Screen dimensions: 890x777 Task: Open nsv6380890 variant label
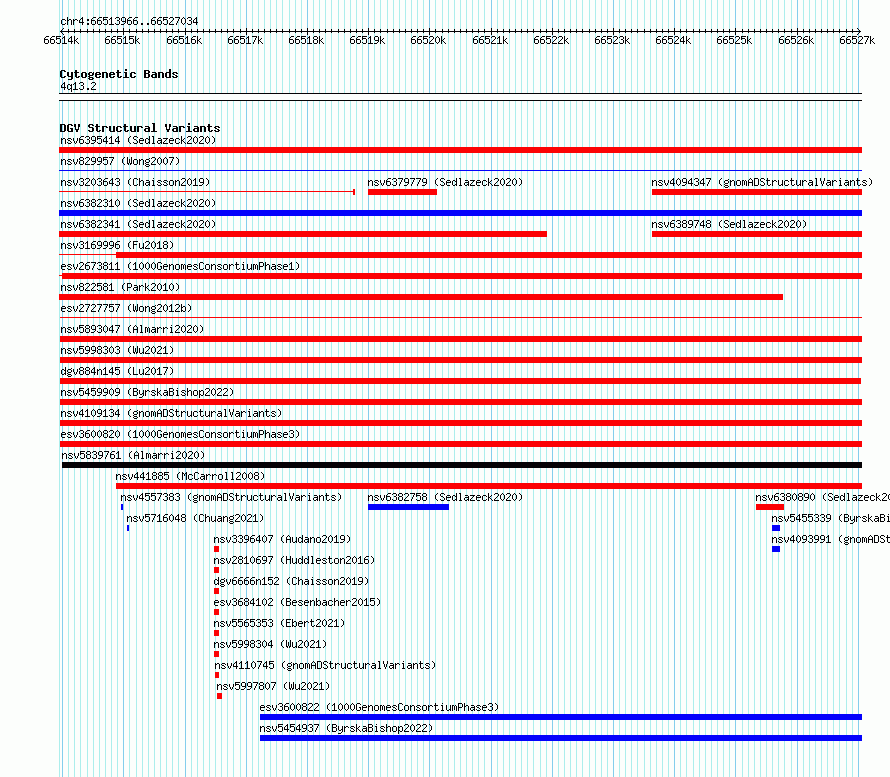(x=822, y=497)
